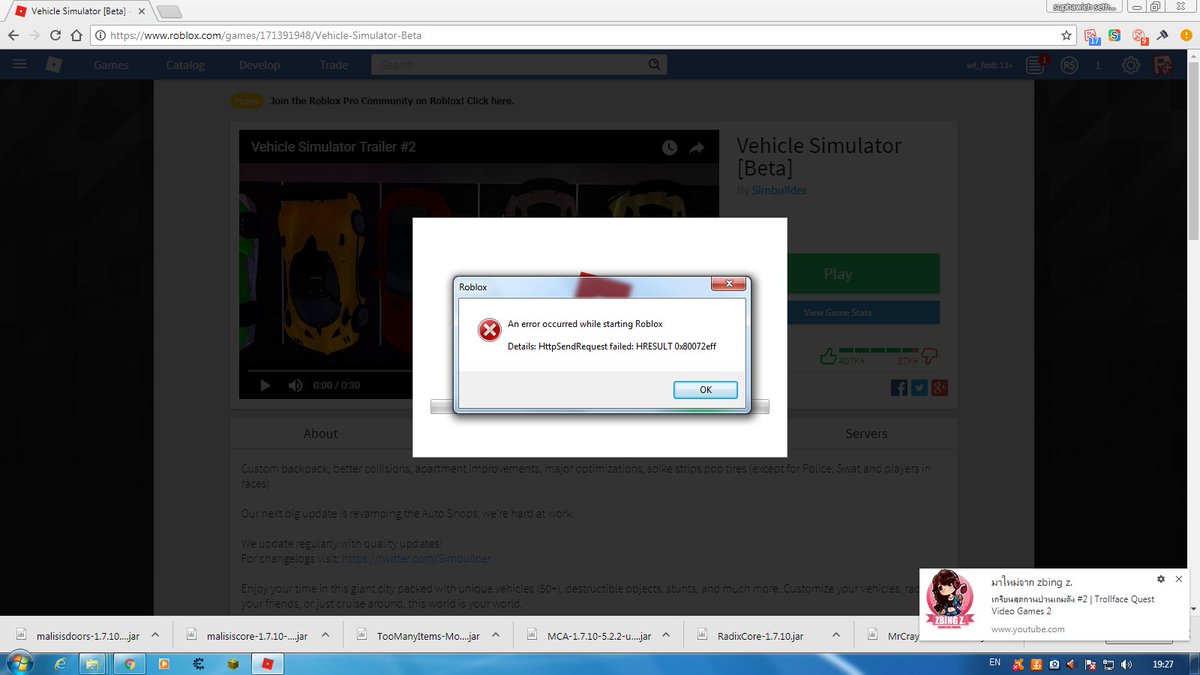The image size is (1200, 675).
Task: Click the Chrome profile name button
Action: point(1082,7)
